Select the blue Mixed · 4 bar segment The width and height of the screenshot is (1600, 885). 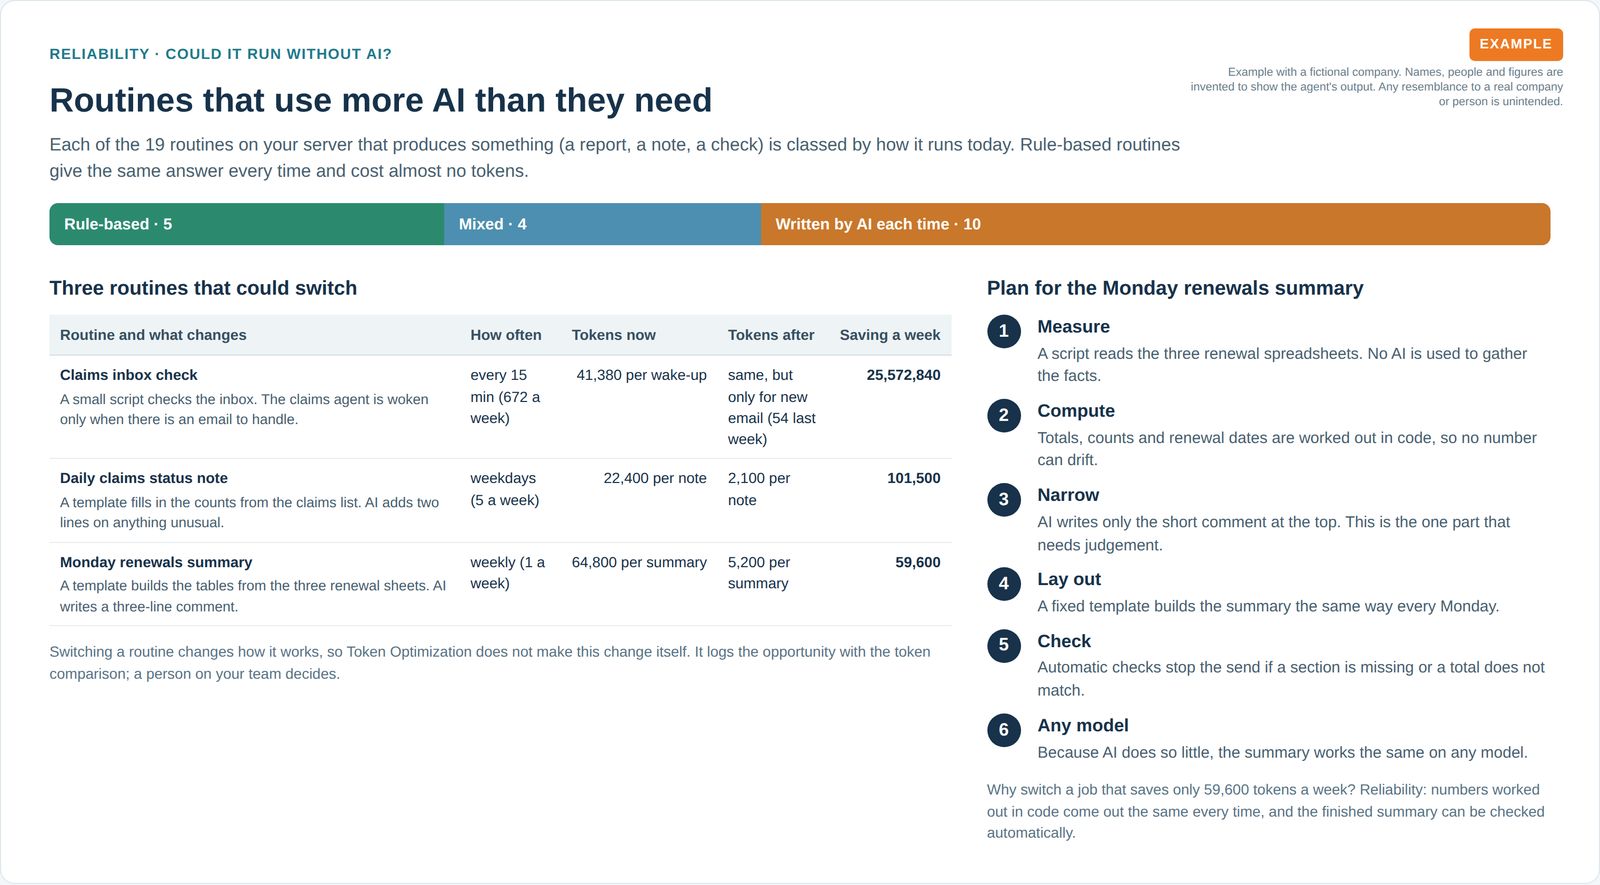tap(602, 224)
